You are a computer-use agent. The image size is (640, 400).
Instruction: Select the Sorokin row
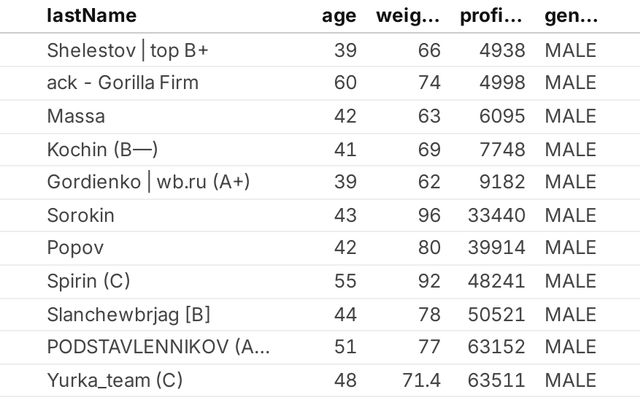coord(81,215)
